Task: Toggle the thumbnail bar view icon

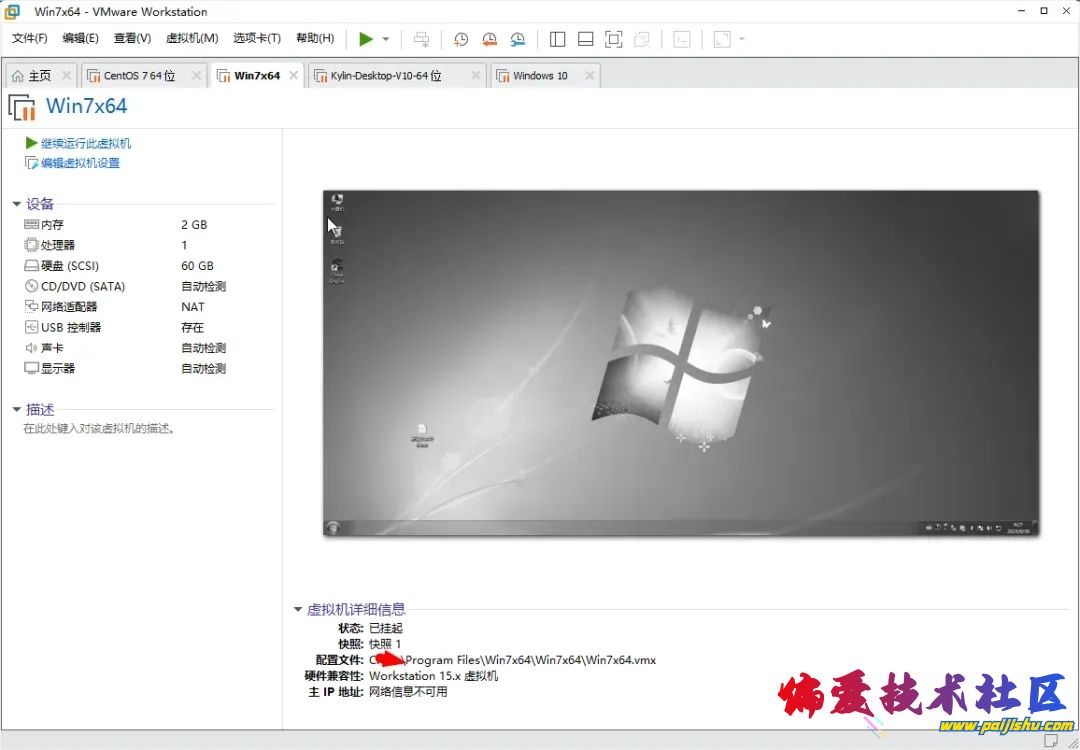Action: 586,39
